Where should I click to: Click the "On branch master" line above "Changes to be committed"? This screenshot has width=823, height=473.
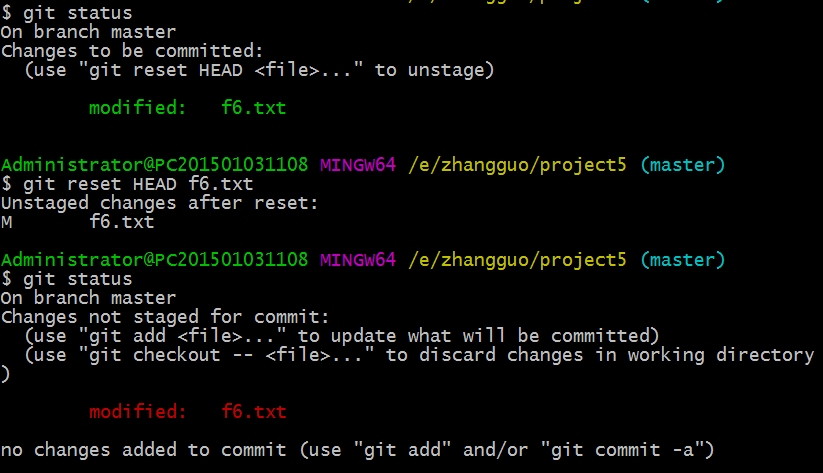point(88,32)
